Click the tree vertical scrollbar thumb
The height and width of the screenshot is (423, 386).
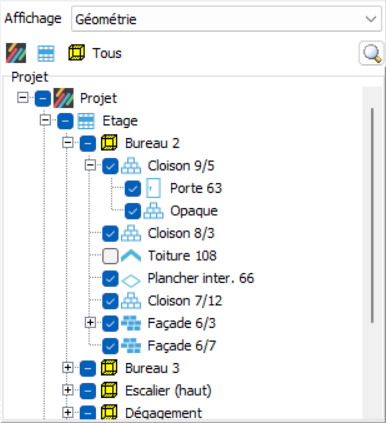tap(372, 215)
